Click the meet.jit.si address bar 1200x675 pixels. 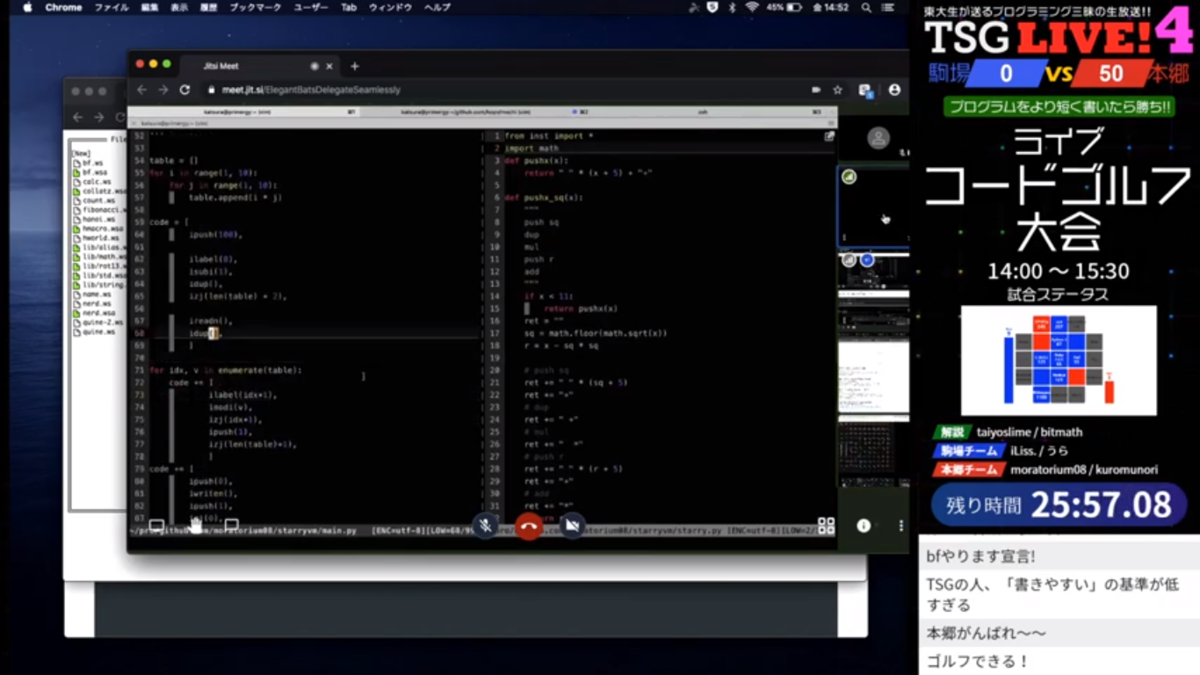(500, 90)
